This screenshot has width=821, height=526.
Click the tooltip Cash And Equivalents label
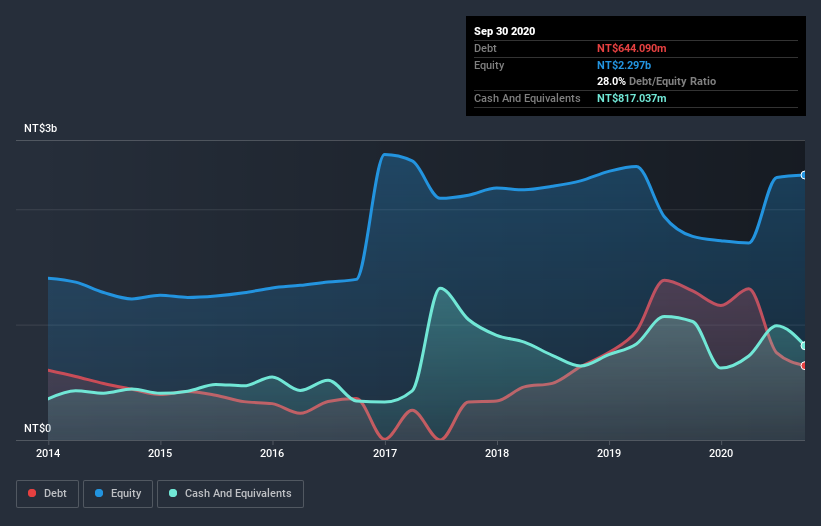pyautogui.click(x=527, y=98)
